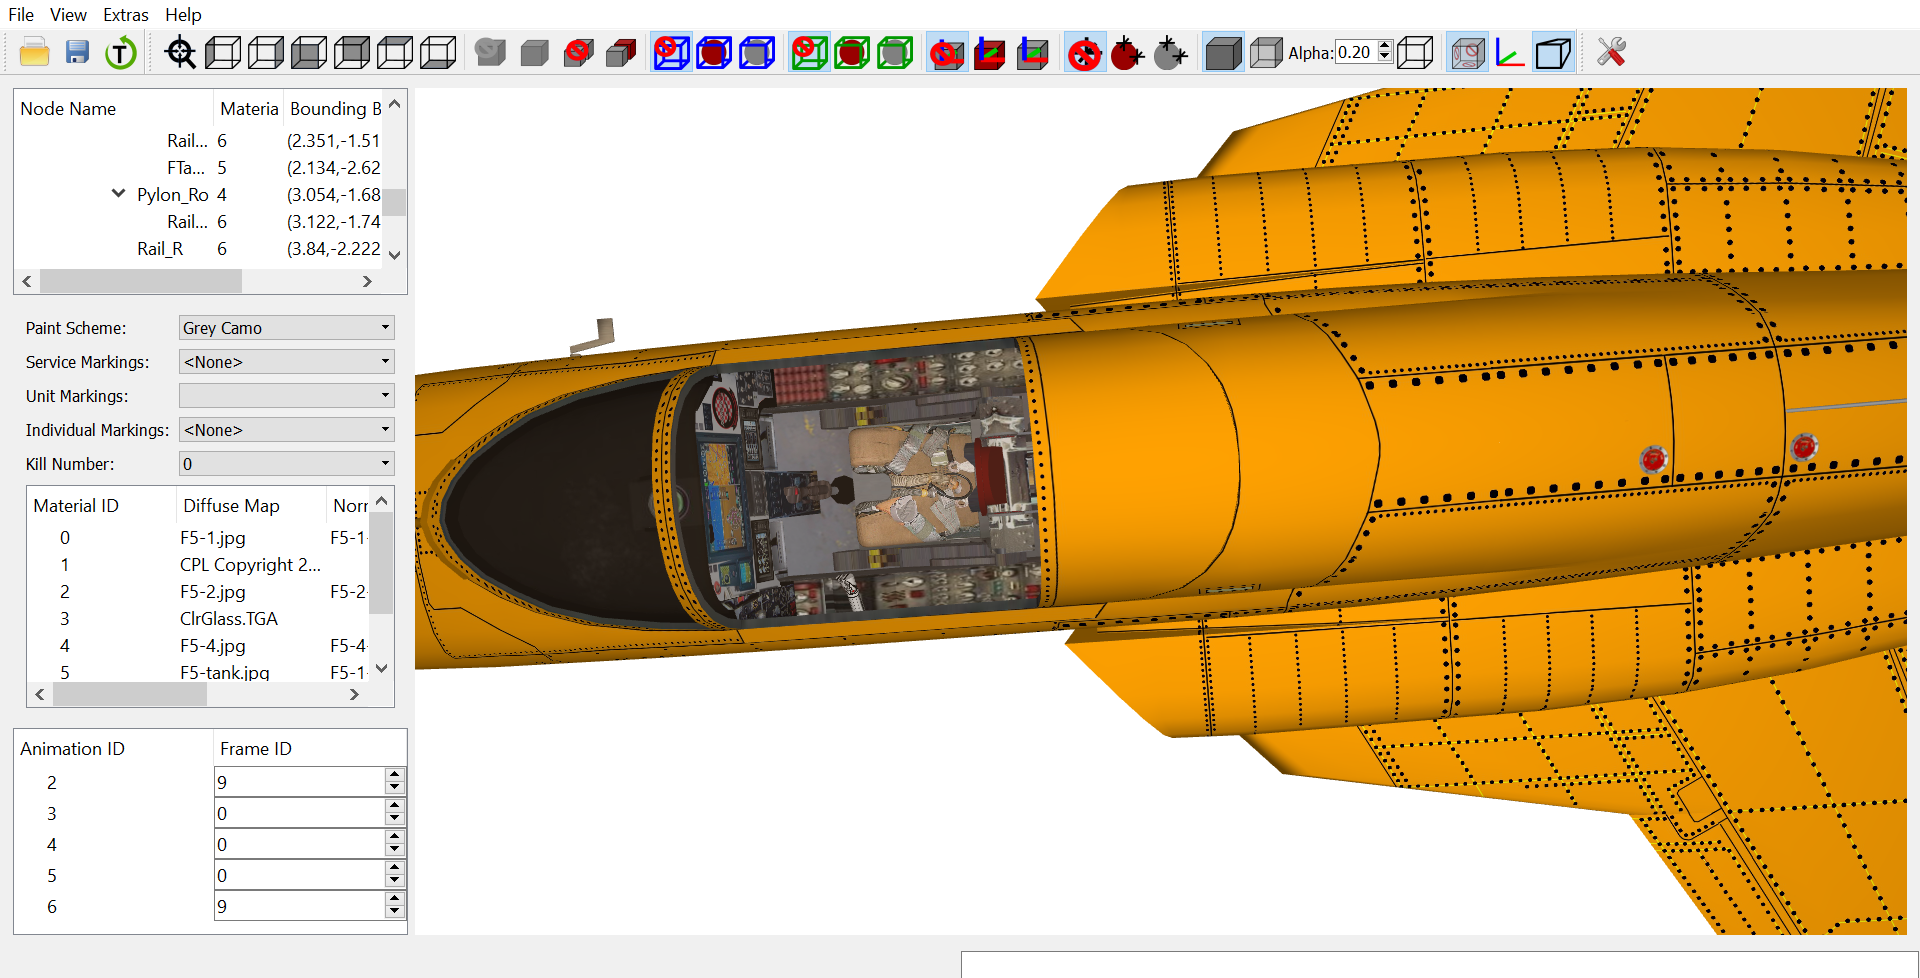Screen dimensions: 1920x978
Task: Open the Unit Markings dropdown
Action: point(286,396)
